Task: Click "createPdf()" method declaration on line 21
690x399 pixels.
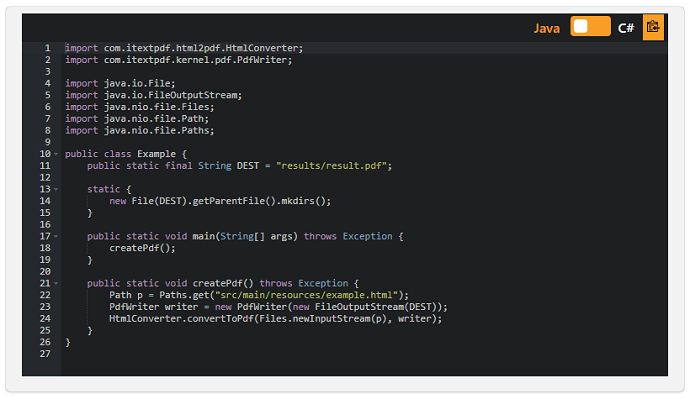Action: pos(223,283)
